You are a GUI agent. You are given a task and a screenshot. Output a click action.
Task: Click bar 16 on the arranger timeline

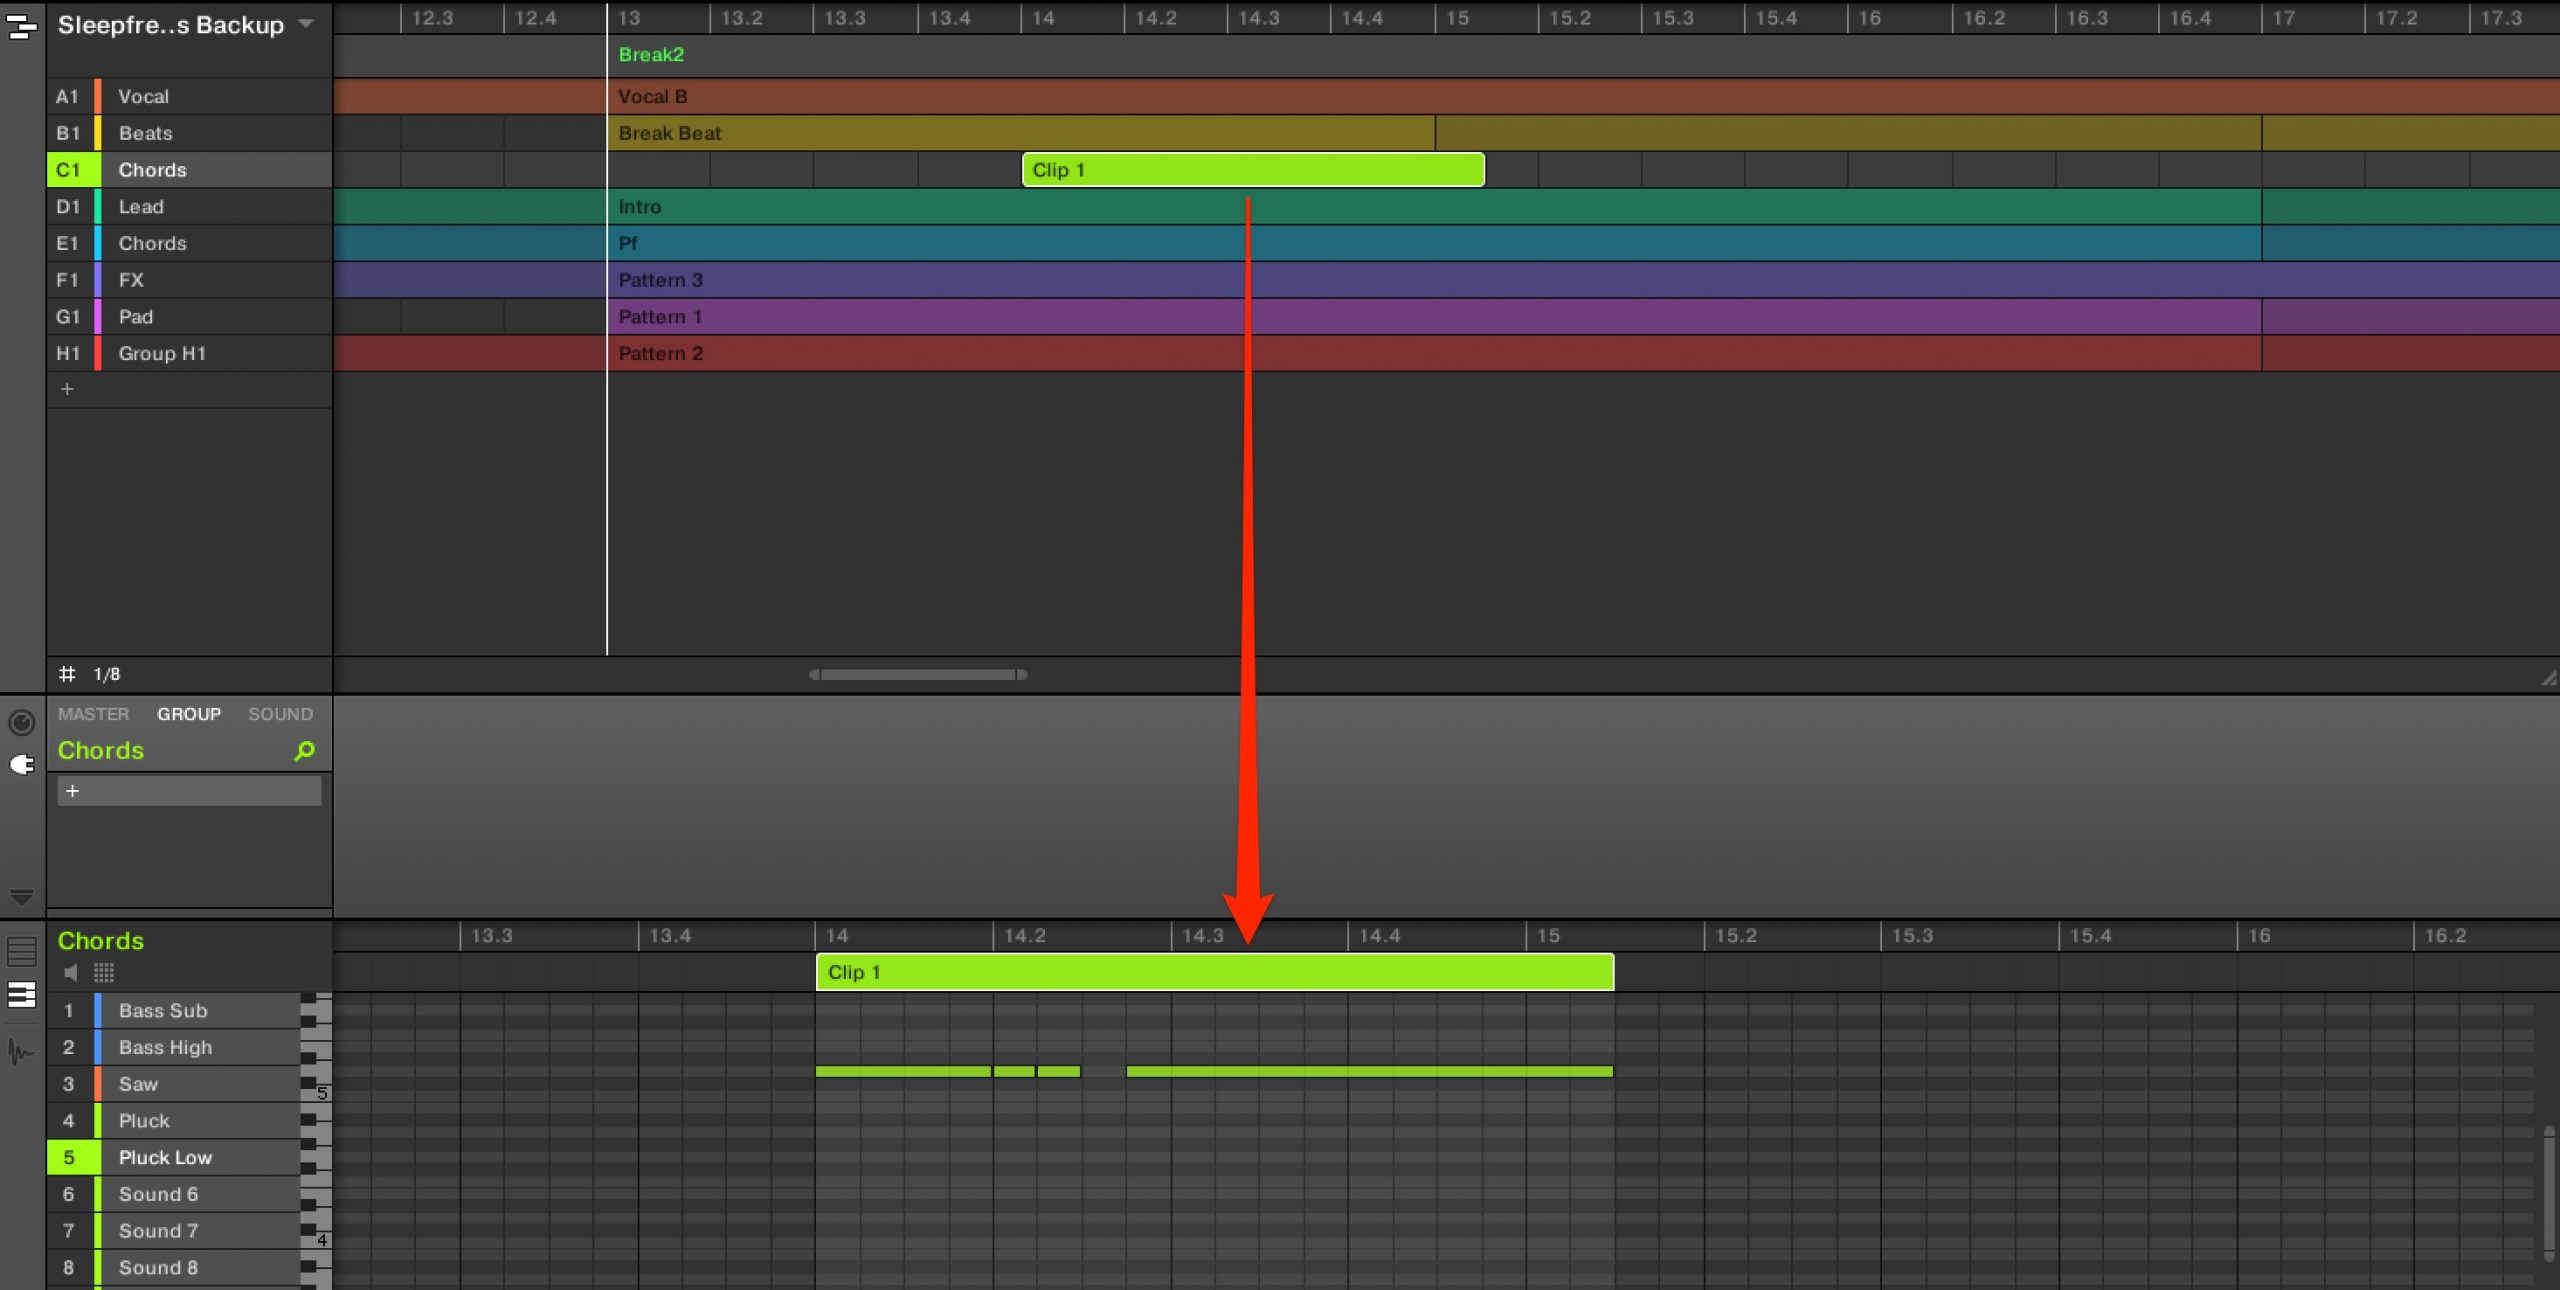coord(1870,18)
